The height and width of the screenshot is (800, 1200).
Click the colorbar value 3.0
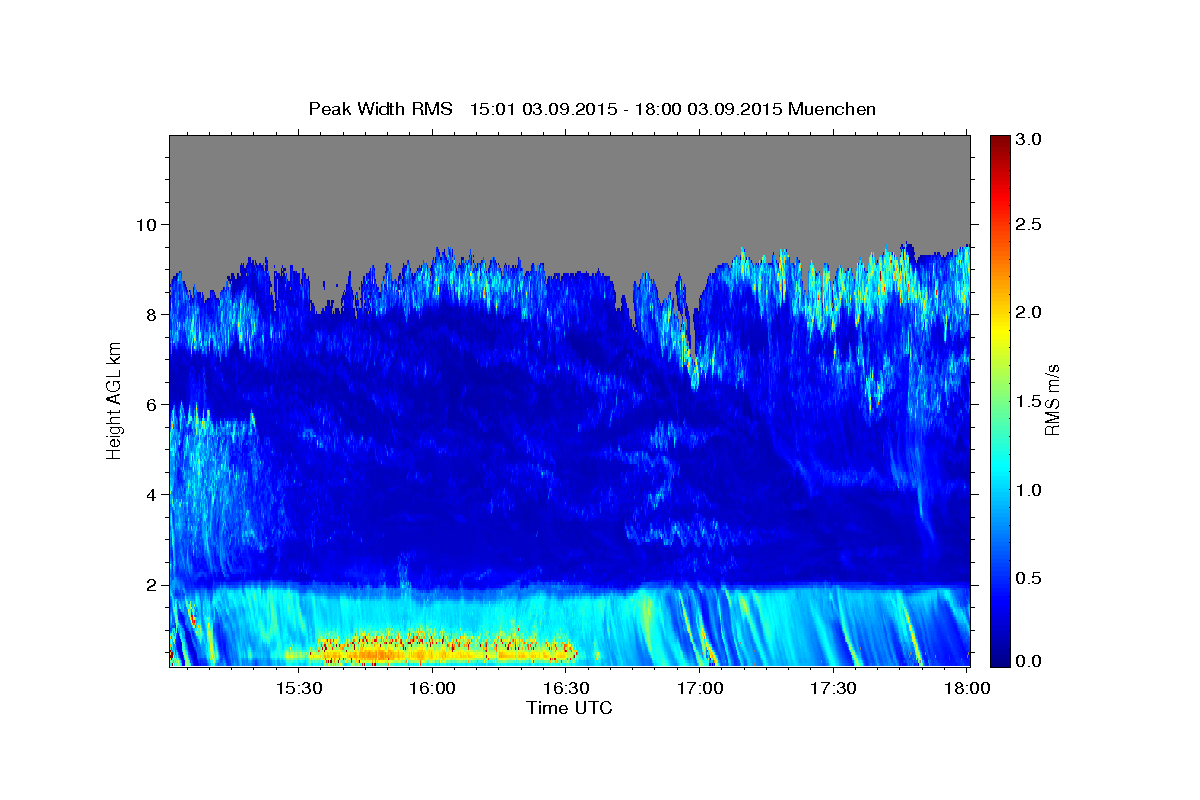(x=1029, y=139)
